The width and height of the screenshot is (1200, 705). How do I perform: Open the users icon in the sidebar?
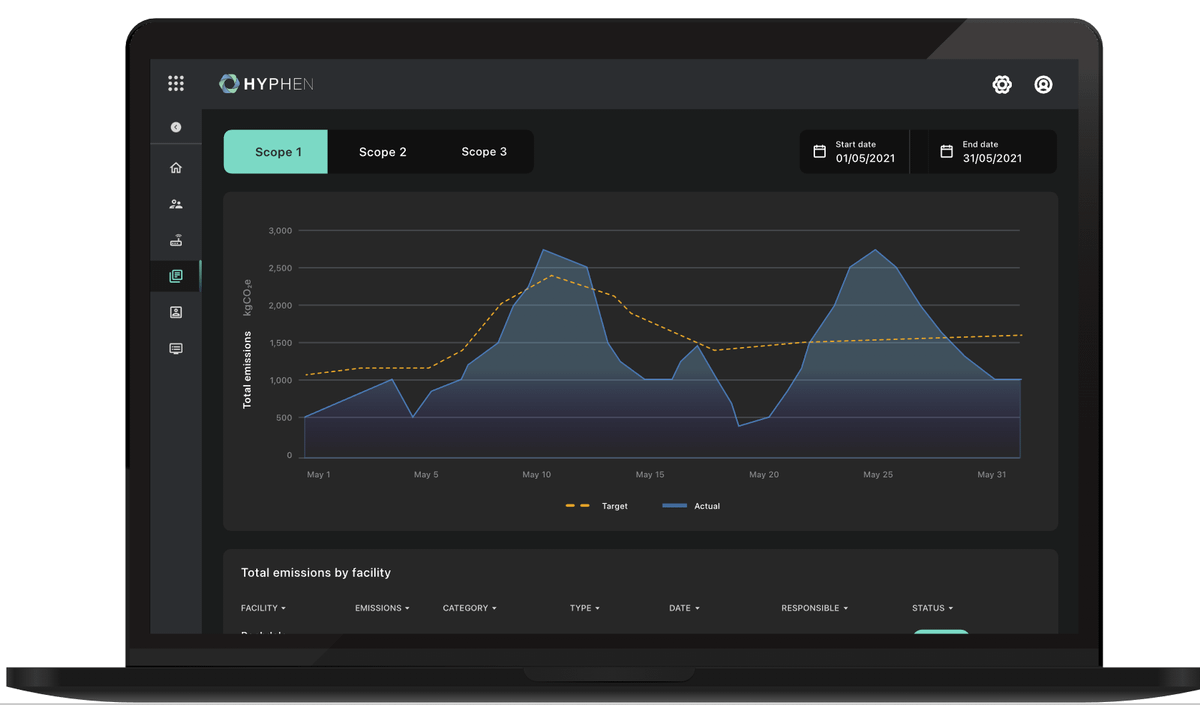click(x=176, y=204)
